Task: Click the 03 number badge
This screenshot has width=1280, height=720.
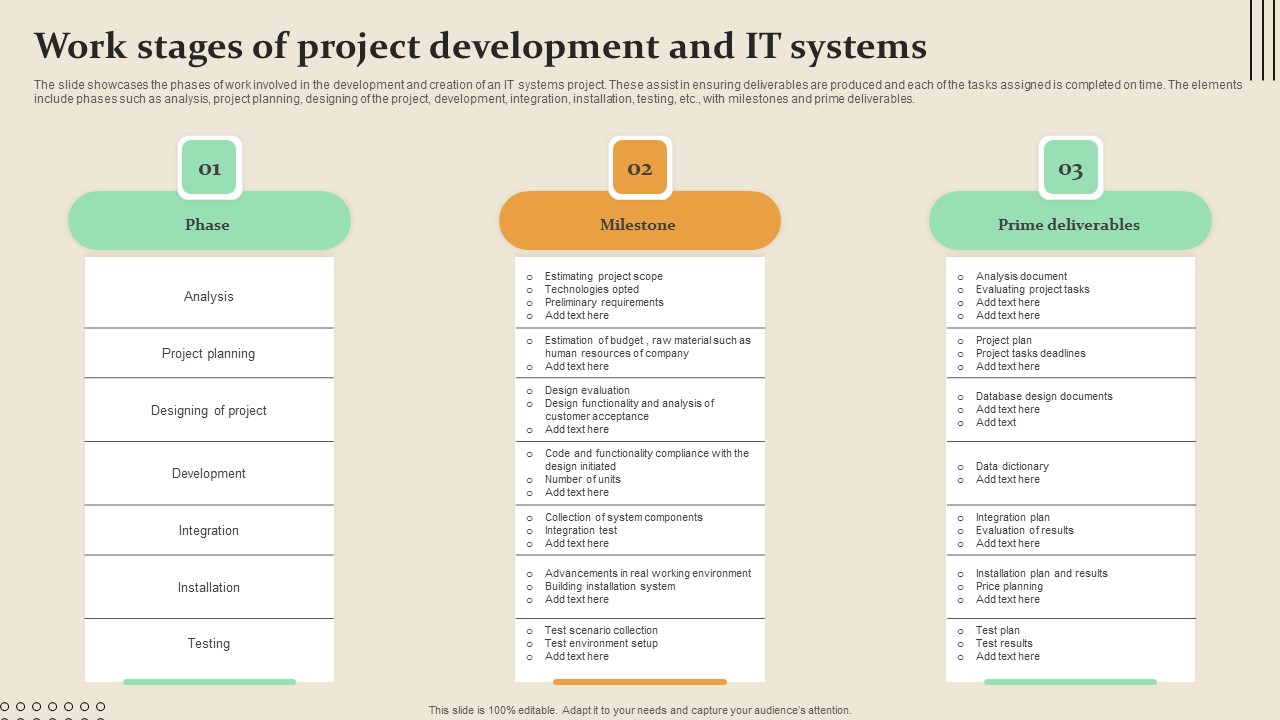Action: (x=1071, y=168)
